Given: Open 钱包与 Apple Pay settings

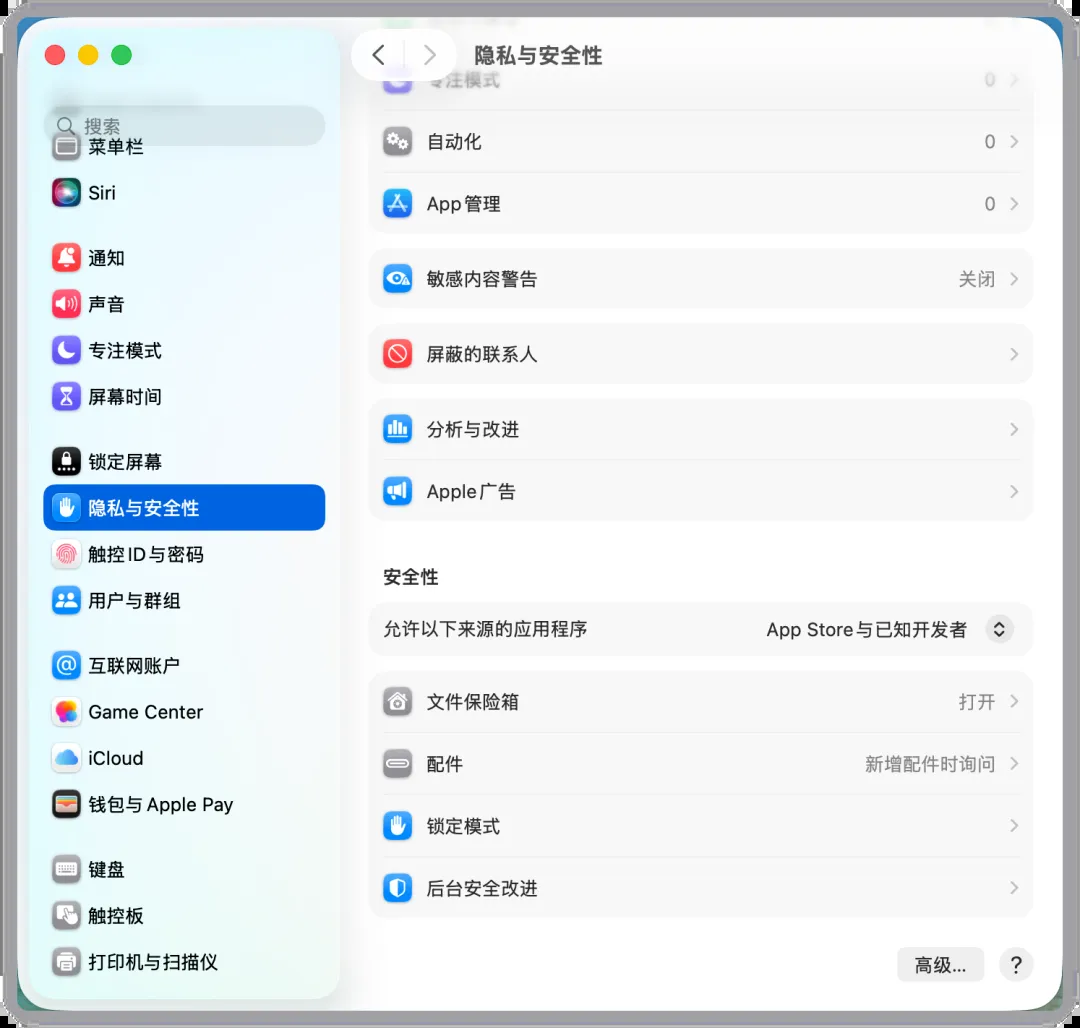Looking at the screenshot, I should pyautogui.click(x=160, y=805).
